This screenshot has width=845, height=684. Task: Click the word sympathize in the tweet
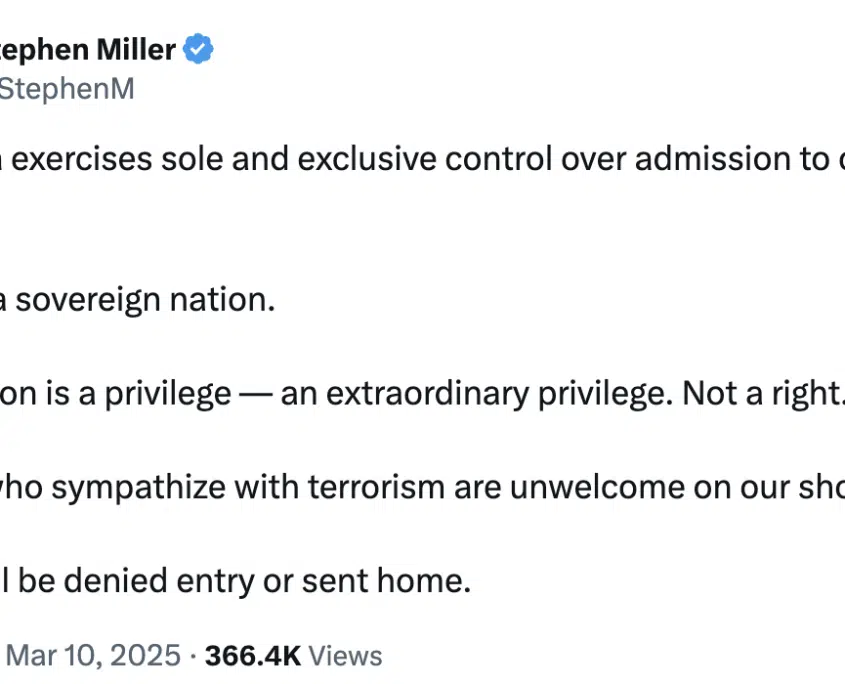tap(138, 488)
